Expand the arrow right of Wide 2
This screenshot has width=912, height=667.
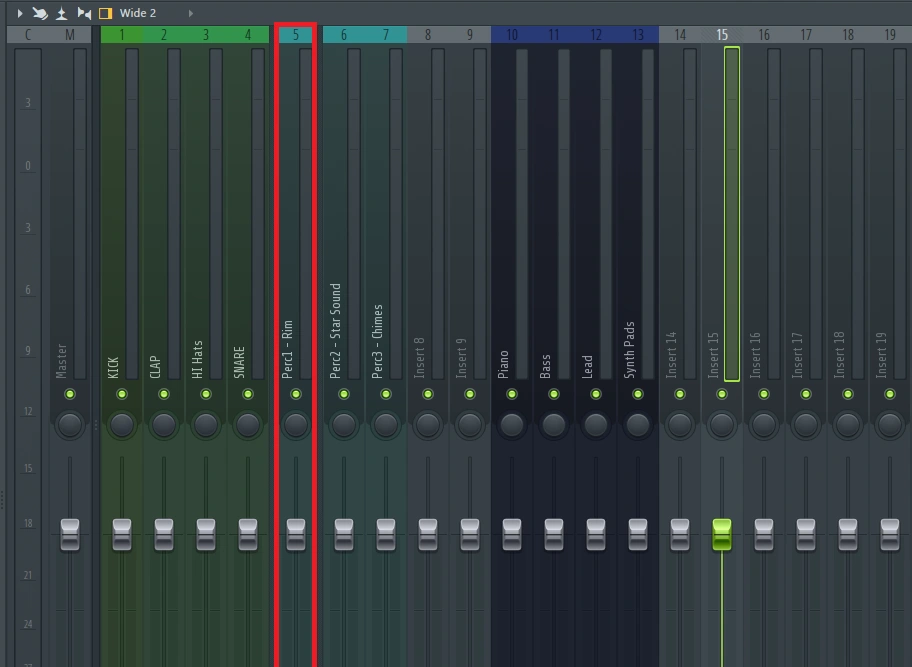(191, 13)
